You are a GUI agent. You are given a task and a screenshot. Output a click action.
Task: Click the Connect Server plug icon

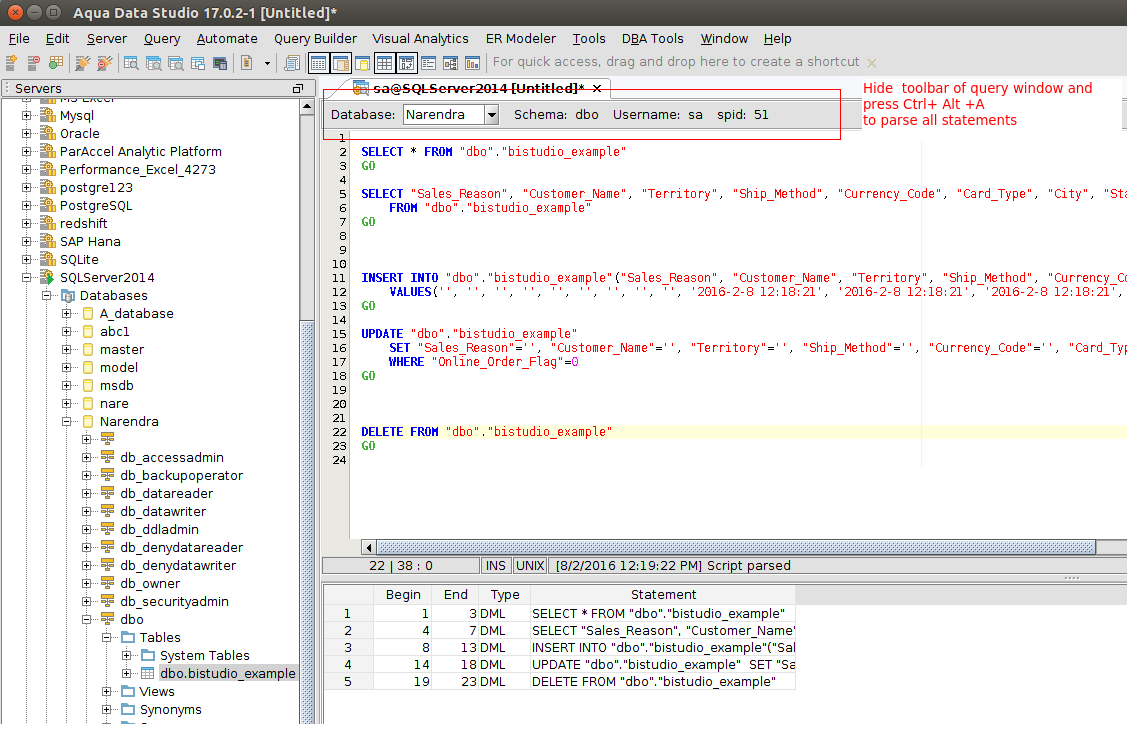82,63
